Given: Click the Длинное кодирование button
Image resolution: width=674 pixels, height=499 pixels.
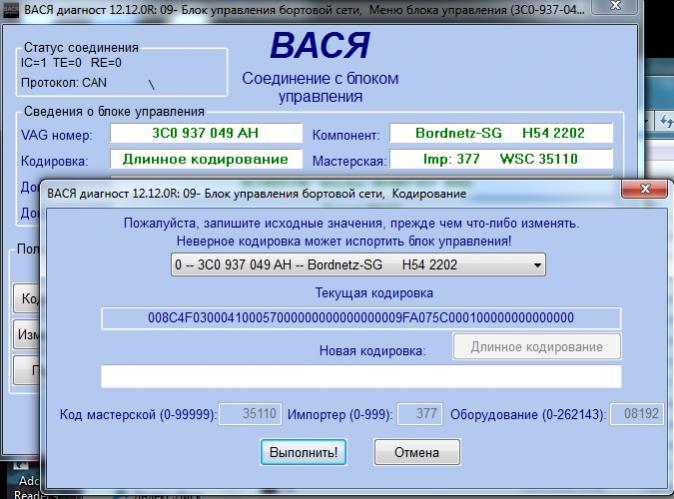Looking at the screenshot, I should pyautogui.click(x=536, y=346).
